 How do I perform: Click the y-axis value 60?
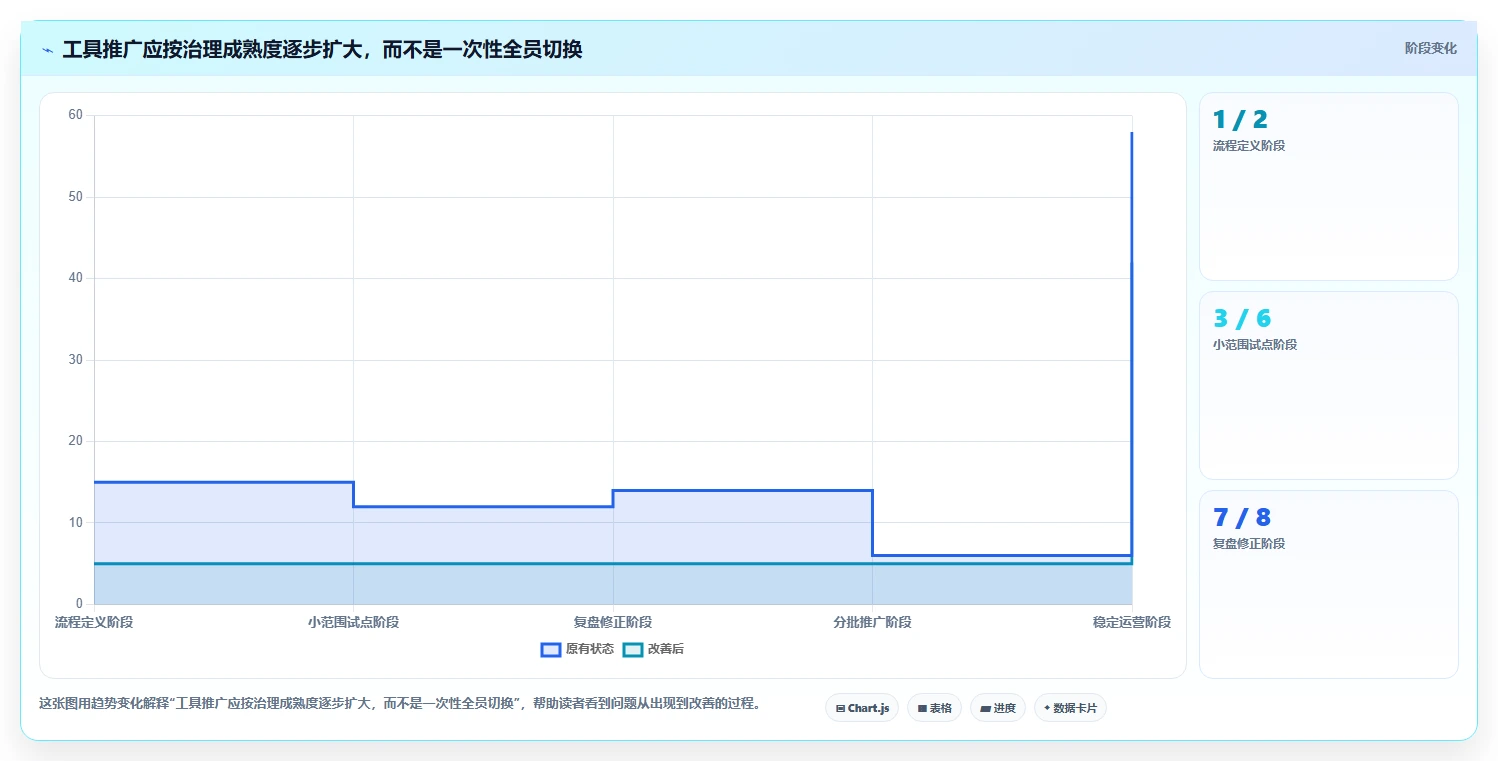pos(75,115)
